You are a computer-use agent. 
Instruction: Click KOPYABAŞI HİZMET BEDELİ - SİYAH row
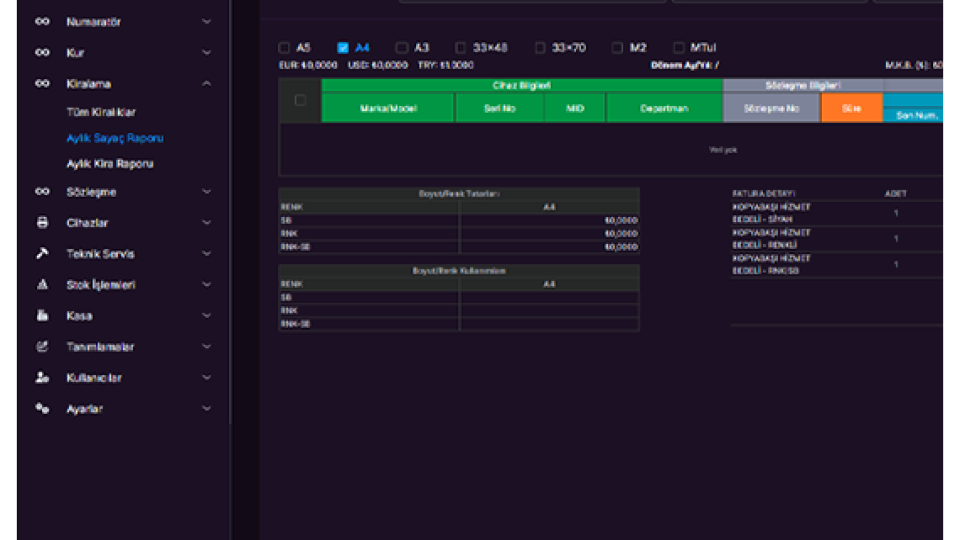tap(836, 213)
